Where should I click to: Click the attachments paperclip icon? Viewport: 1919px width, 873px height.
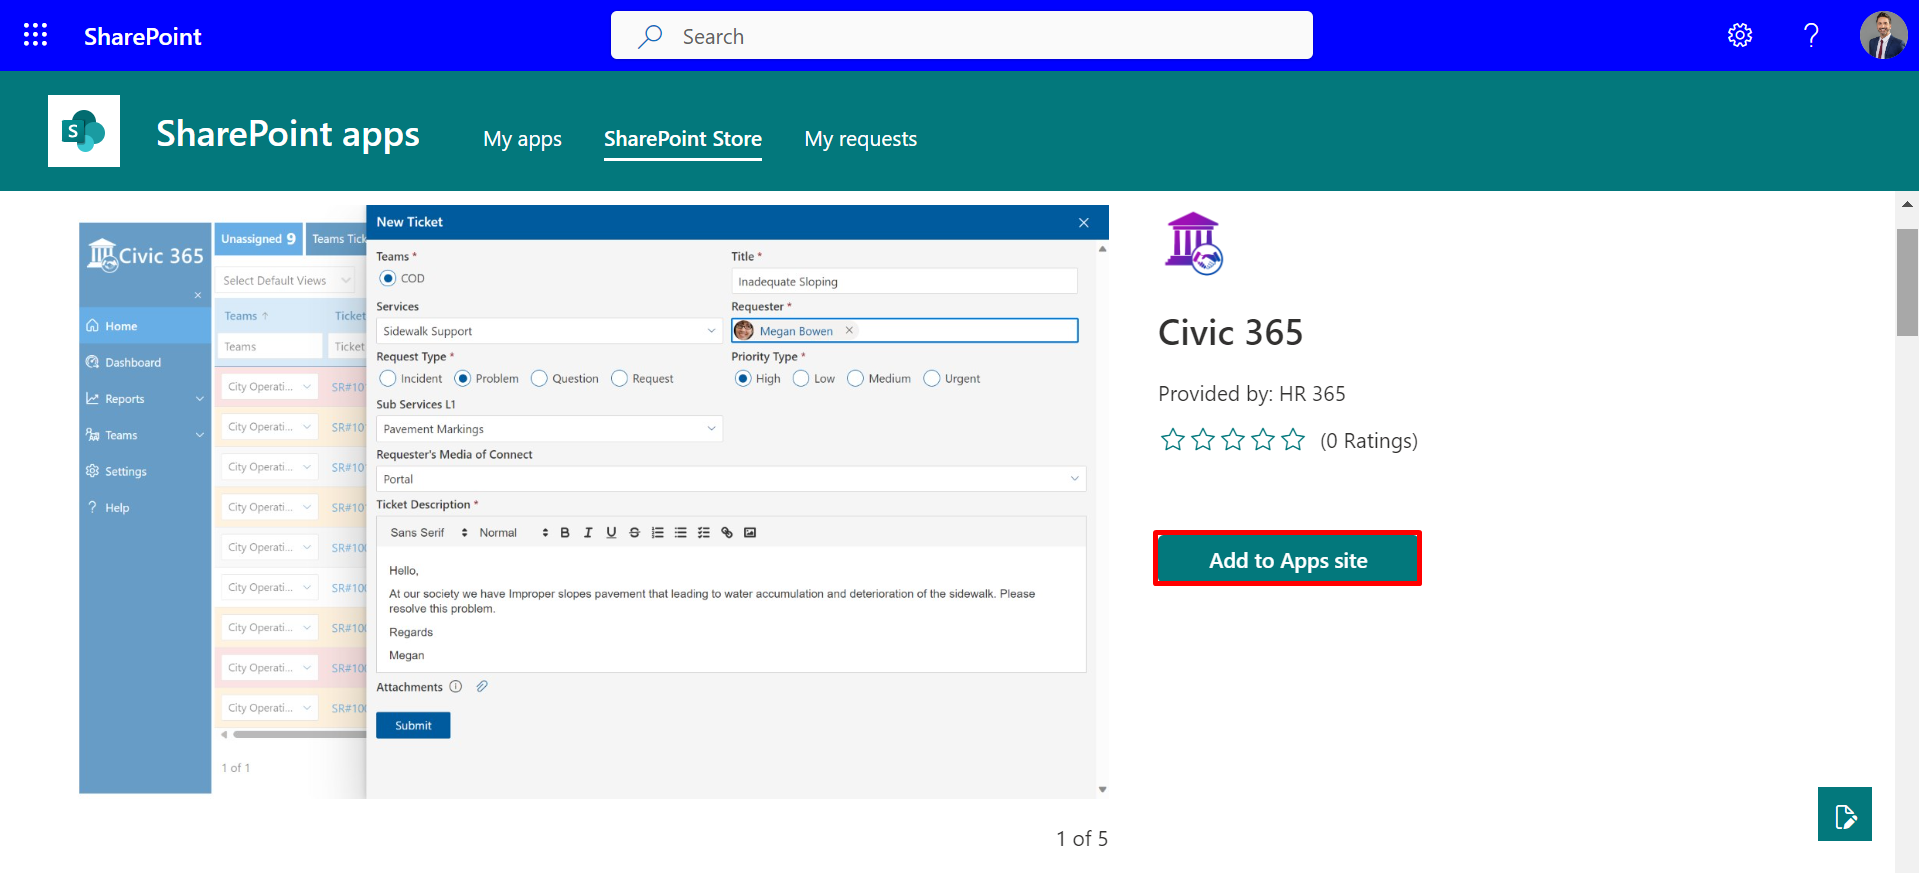tap(482, 686)
